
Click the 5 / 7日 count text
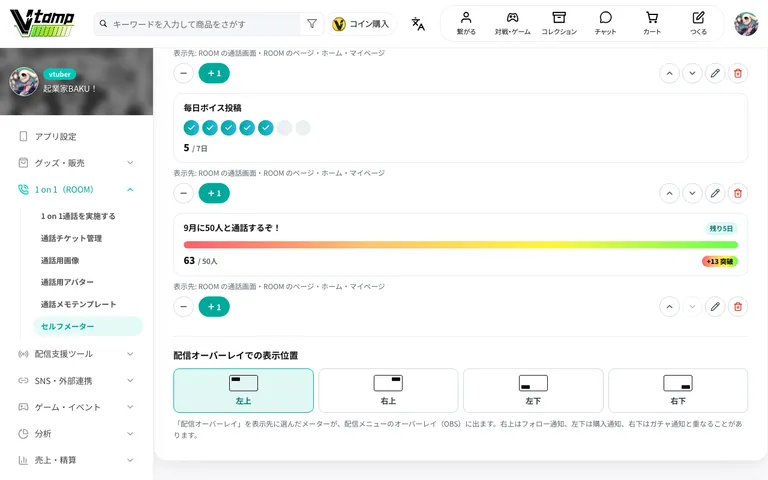[195, 148]
